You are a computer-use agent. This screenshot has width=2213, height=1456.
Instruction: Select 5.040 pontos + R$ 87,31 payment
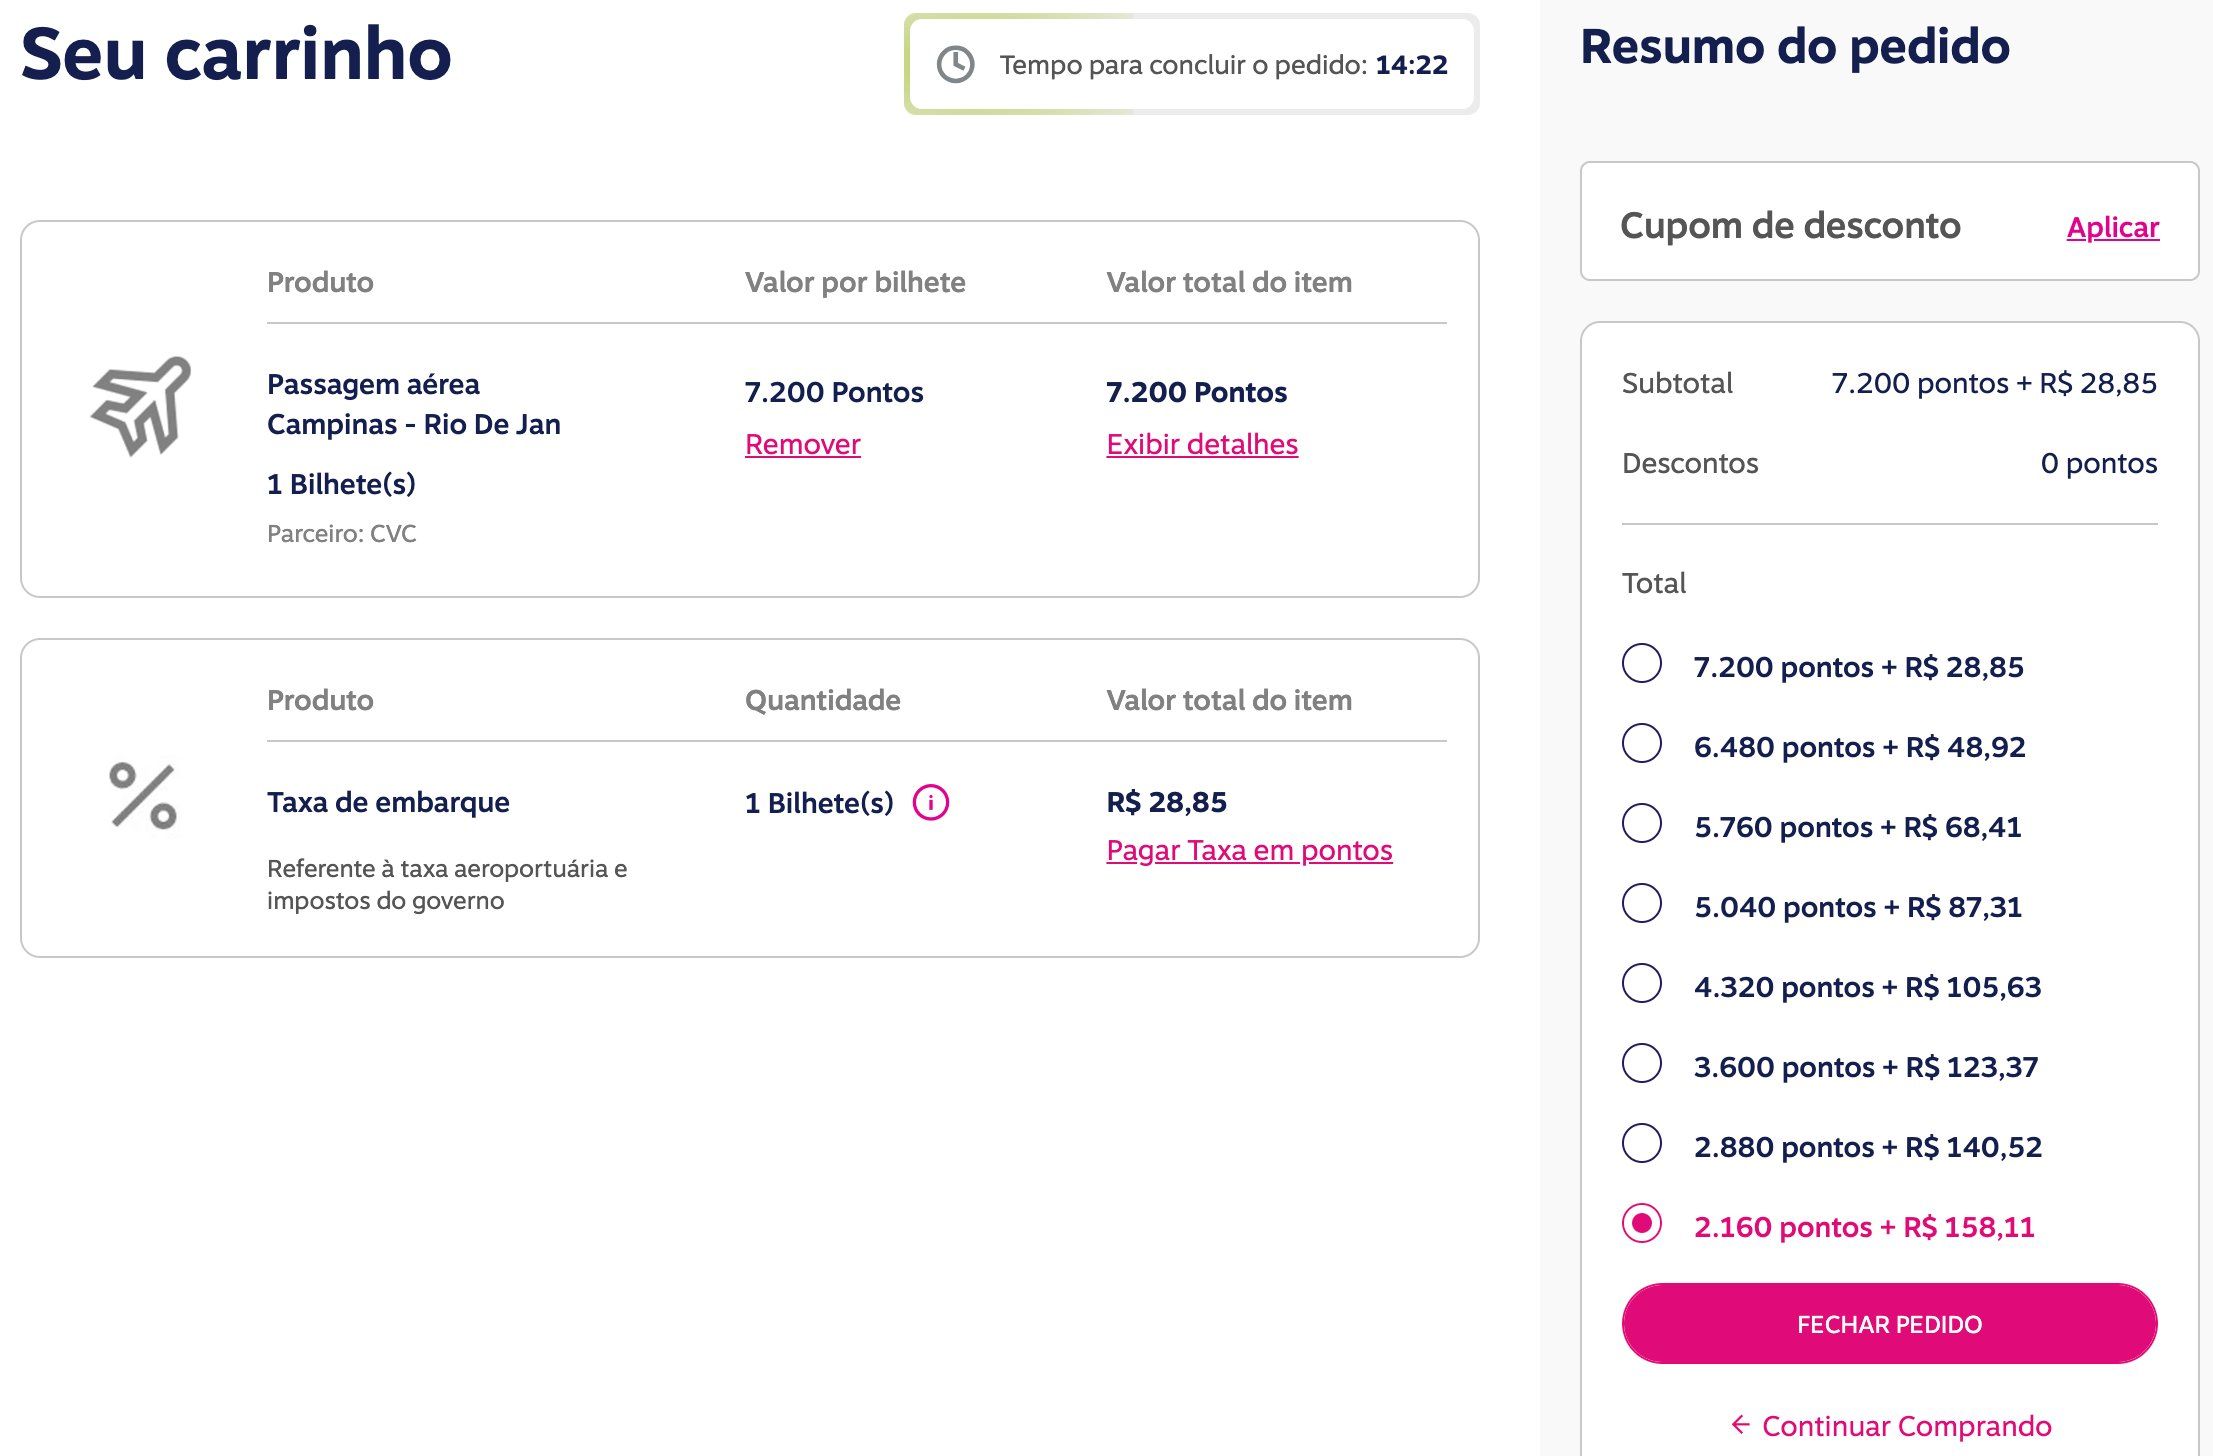pyautogui.click(x=1642, y=904)
